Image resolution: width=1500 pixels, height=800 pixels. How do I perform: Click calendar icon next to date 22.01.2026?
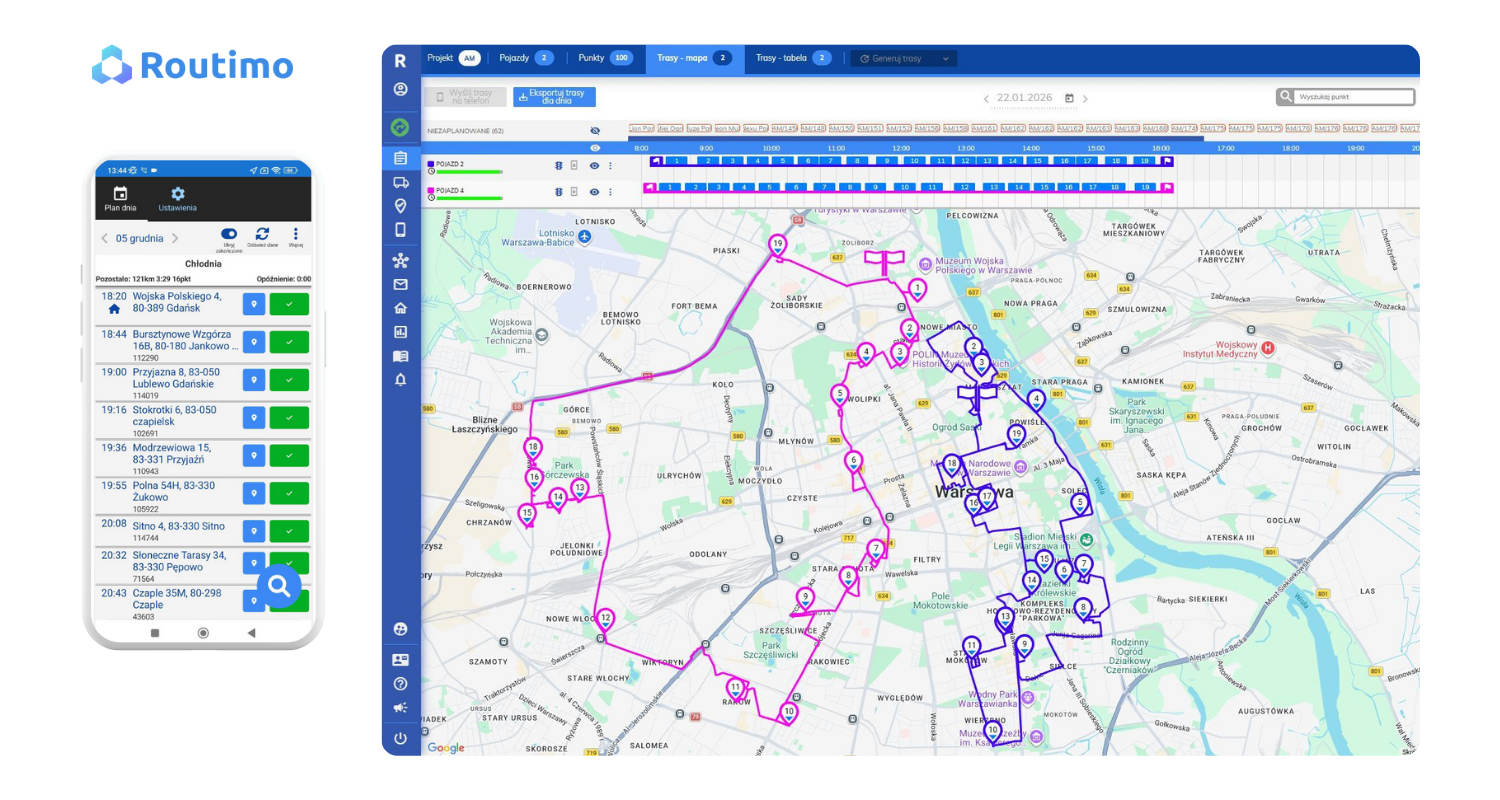(1069, 98)
